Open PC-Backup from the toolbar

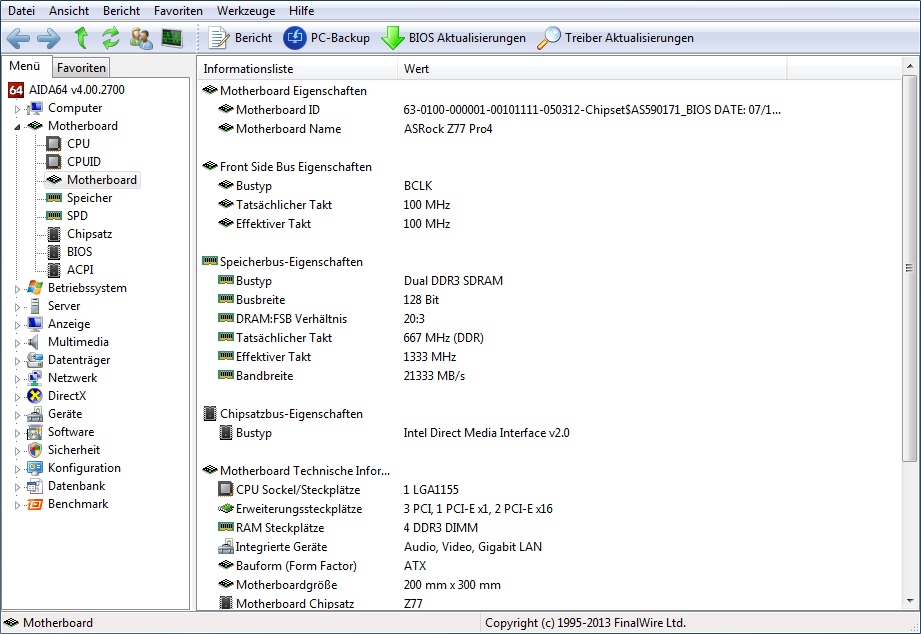point(326,38)
